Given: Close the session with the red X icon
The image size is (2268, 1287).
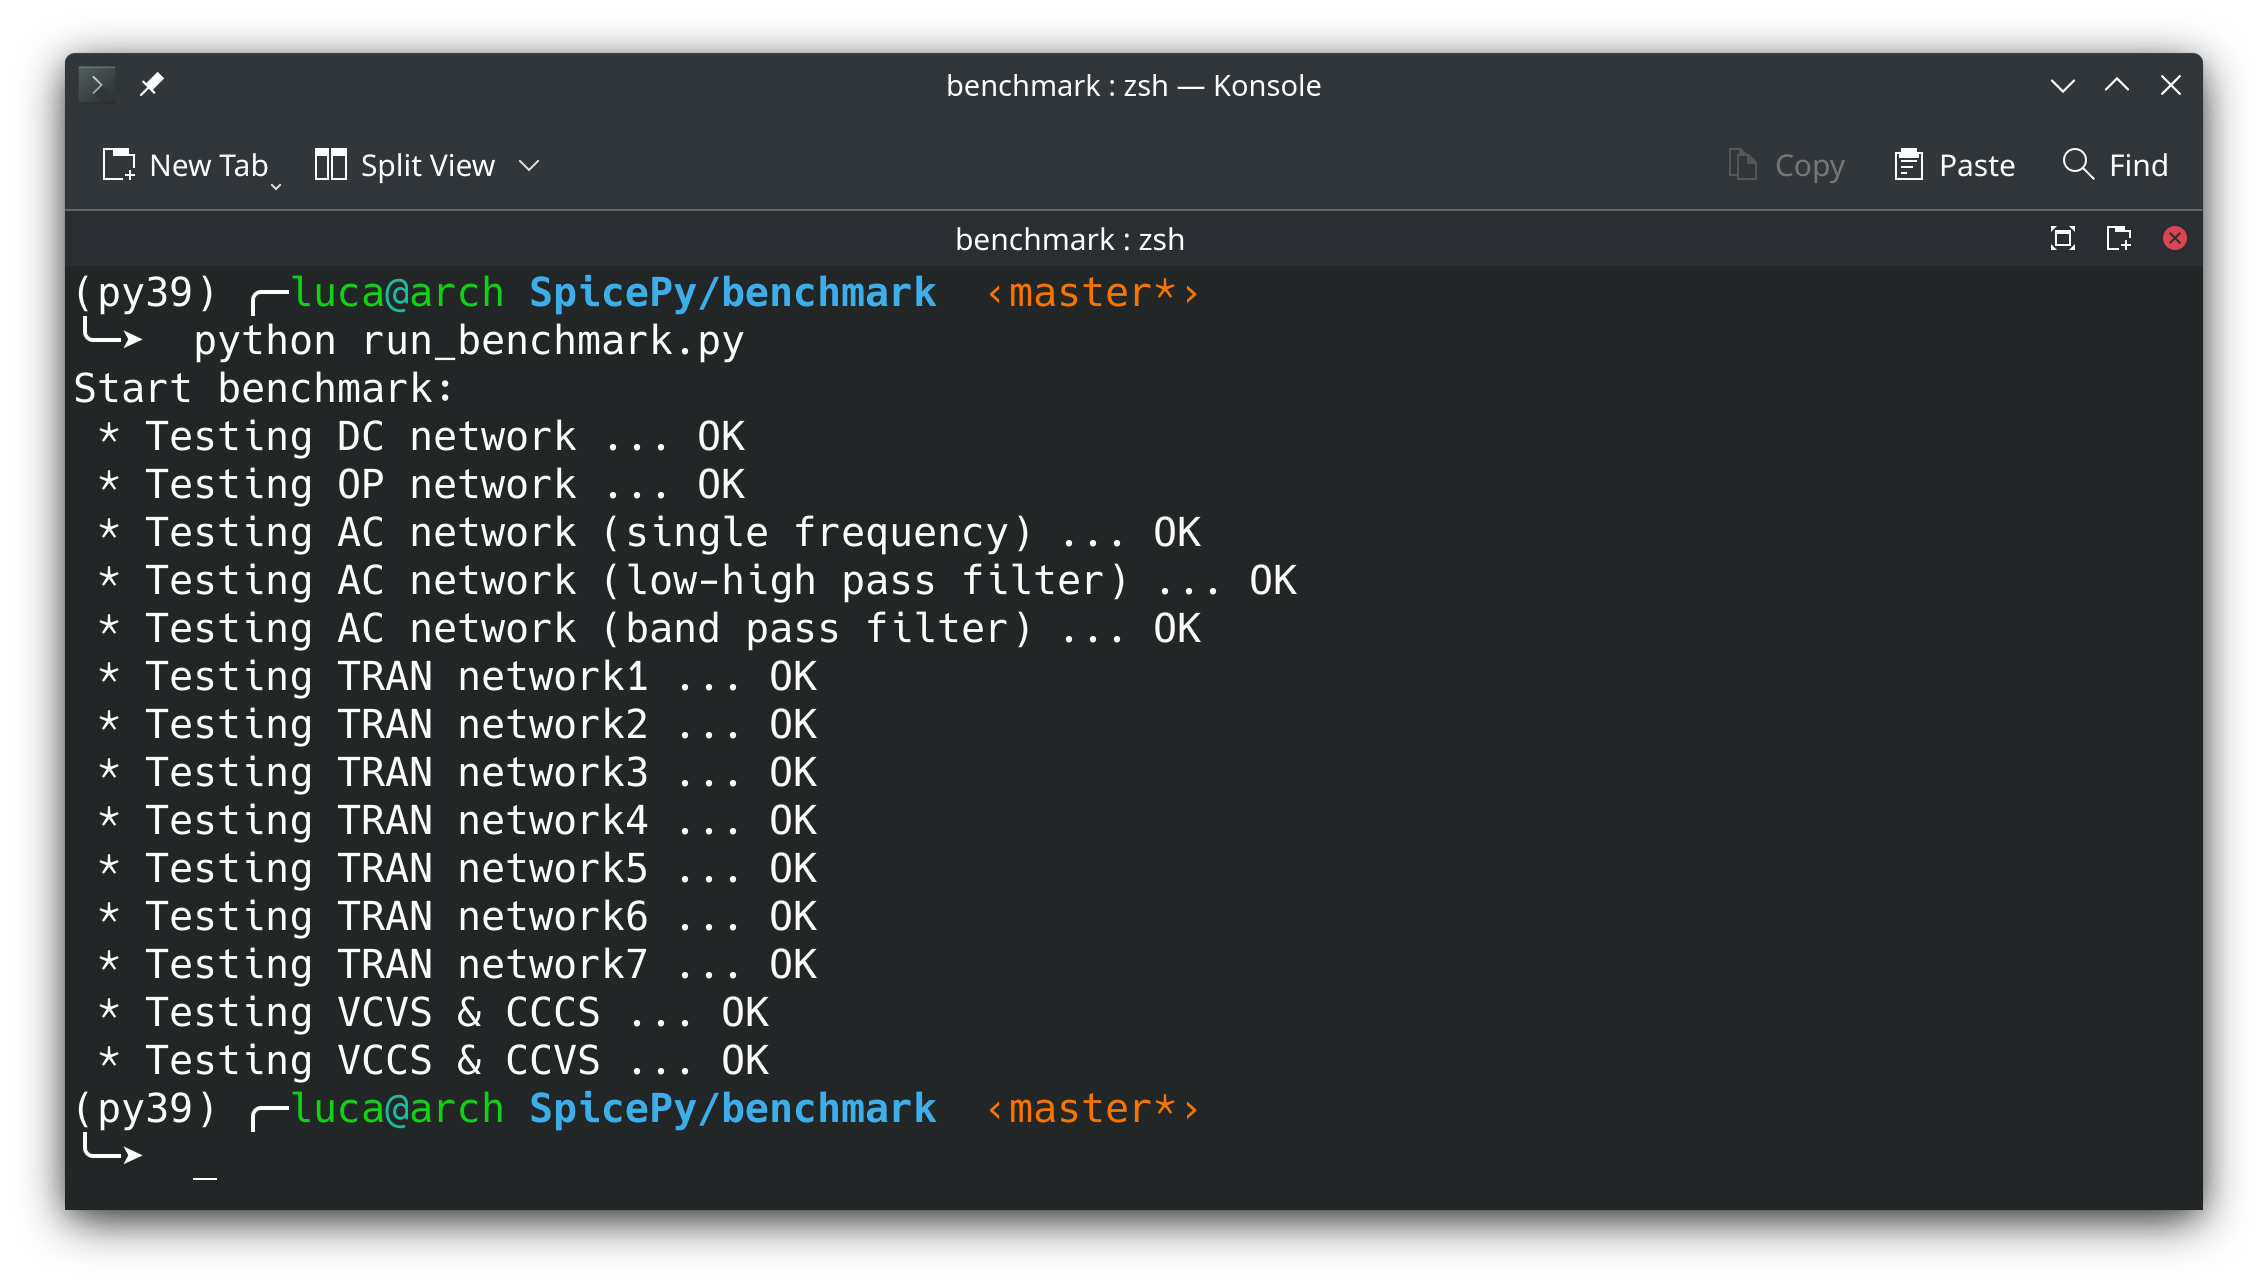Looking at the screenshot, I should click(x=2175, y=238).
